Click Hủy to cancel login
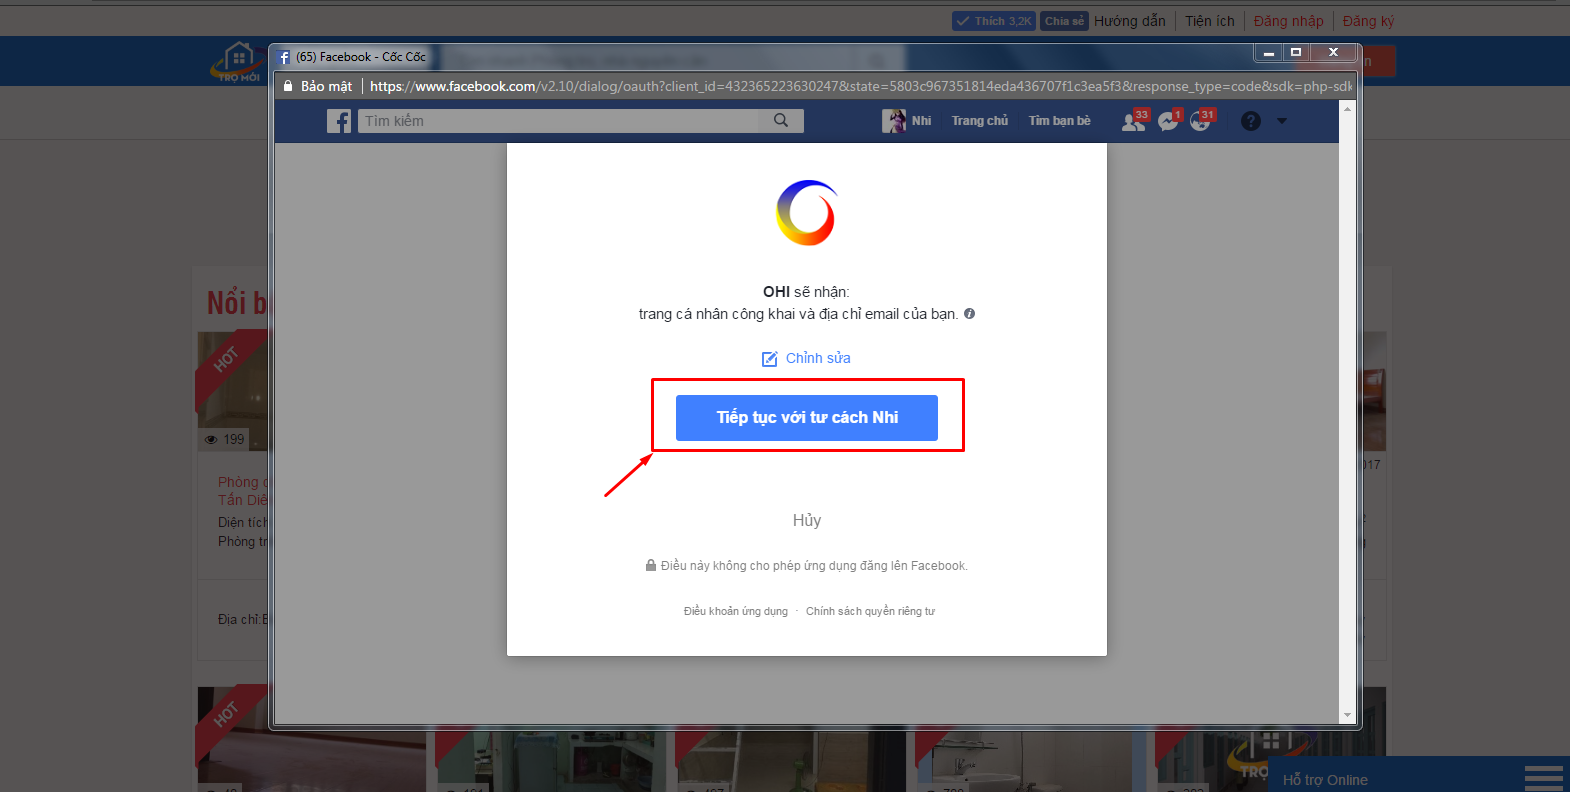Screen dimensions: 1570x792 click(x=807, y=520)
